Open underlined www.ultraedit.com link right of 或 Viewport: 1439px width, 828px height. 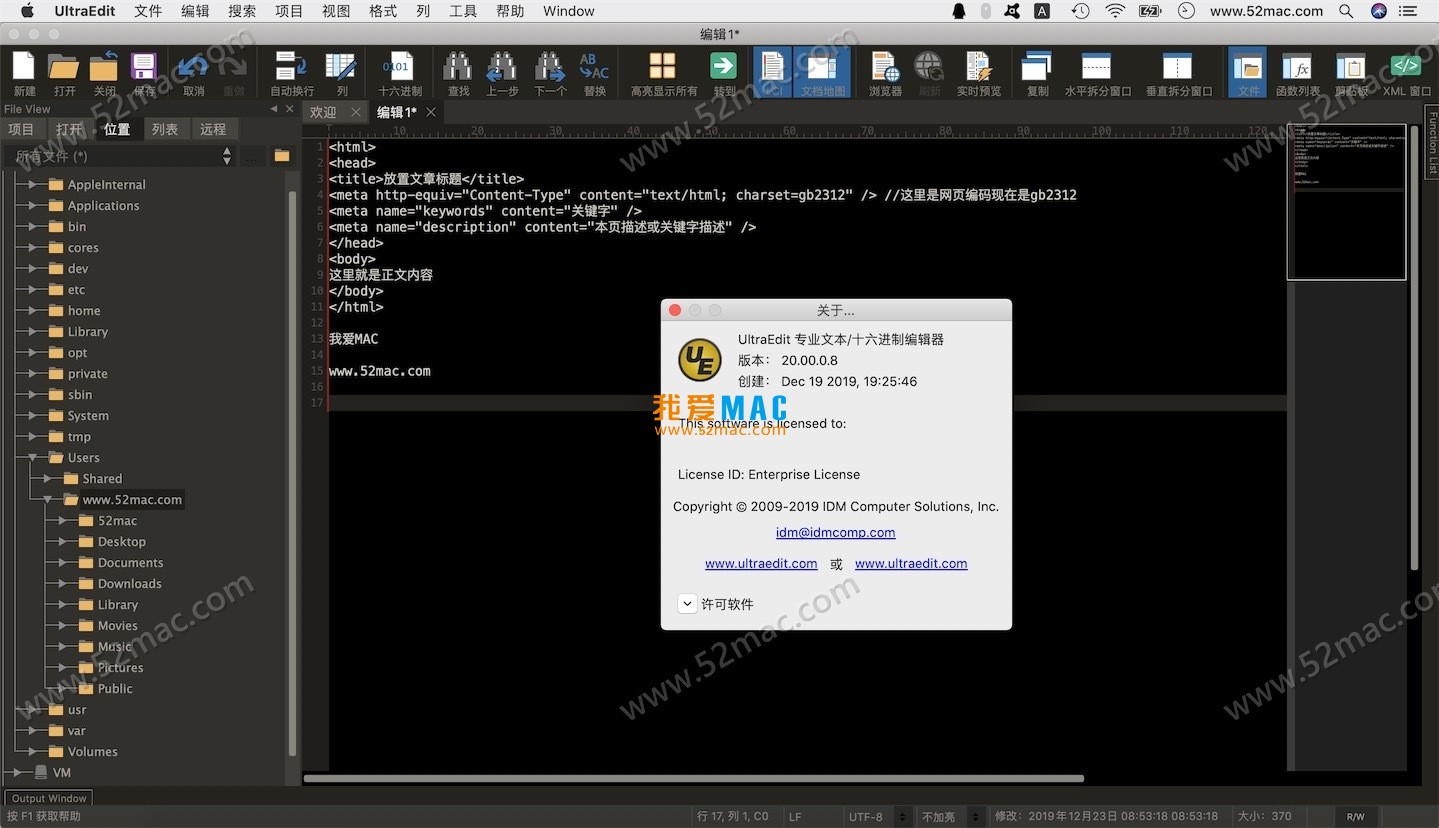[x=911, y=563]
